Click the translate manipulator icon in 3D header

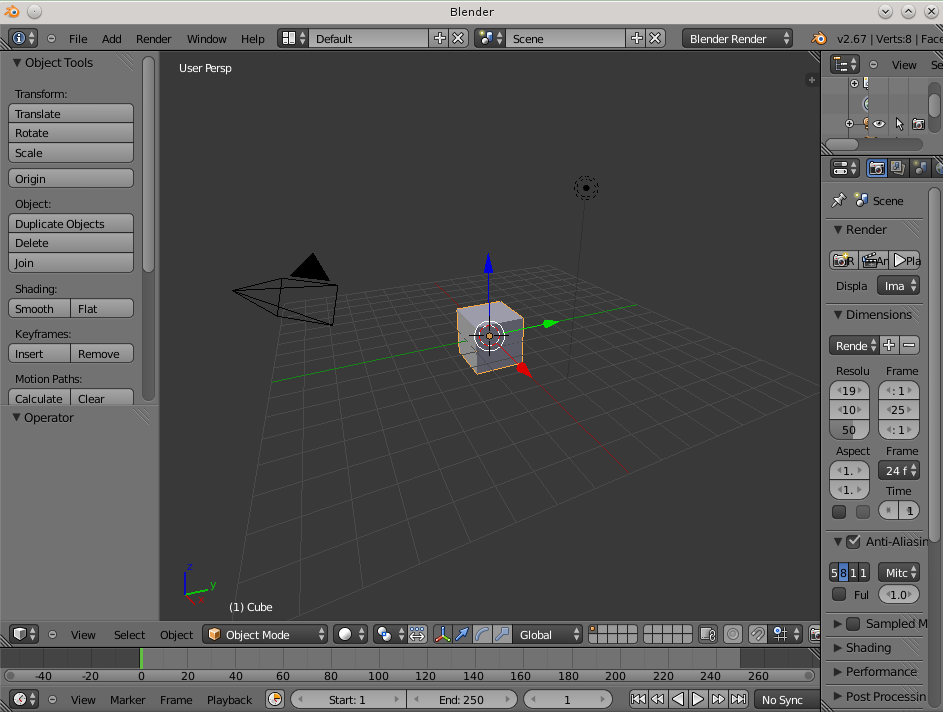point(462,634)
